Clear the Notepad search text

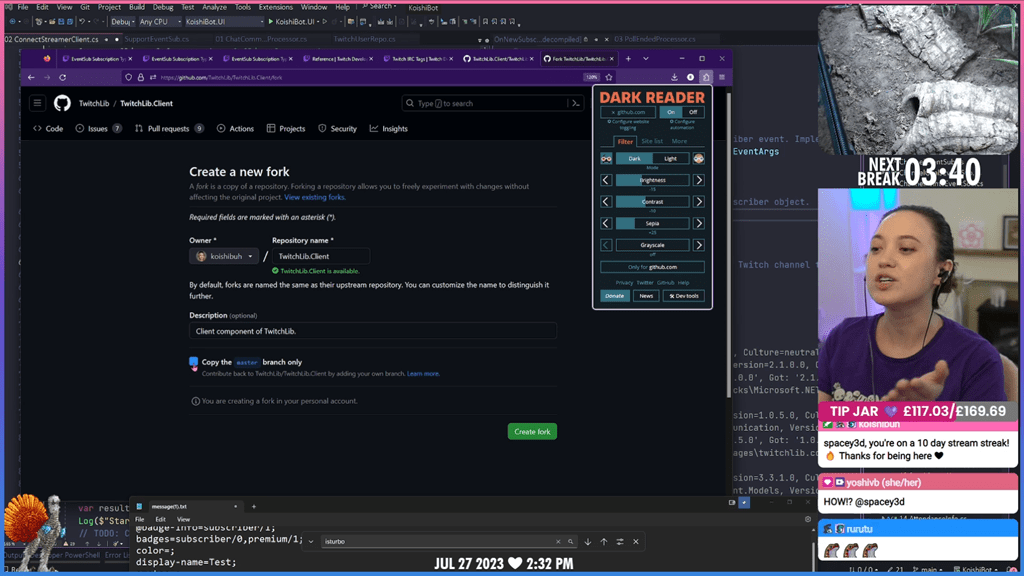click(558, 541)
